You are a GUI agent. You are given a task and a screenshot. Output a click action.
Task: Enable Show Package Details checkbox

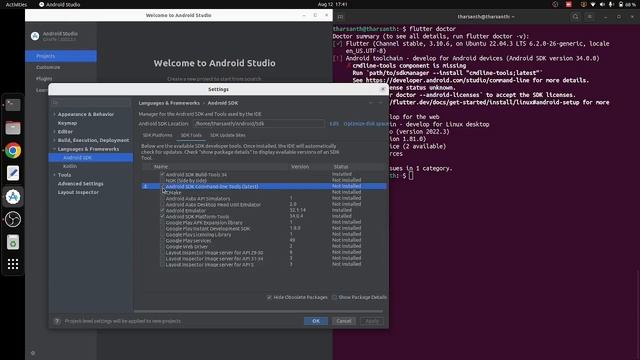(x=335, y=297)
